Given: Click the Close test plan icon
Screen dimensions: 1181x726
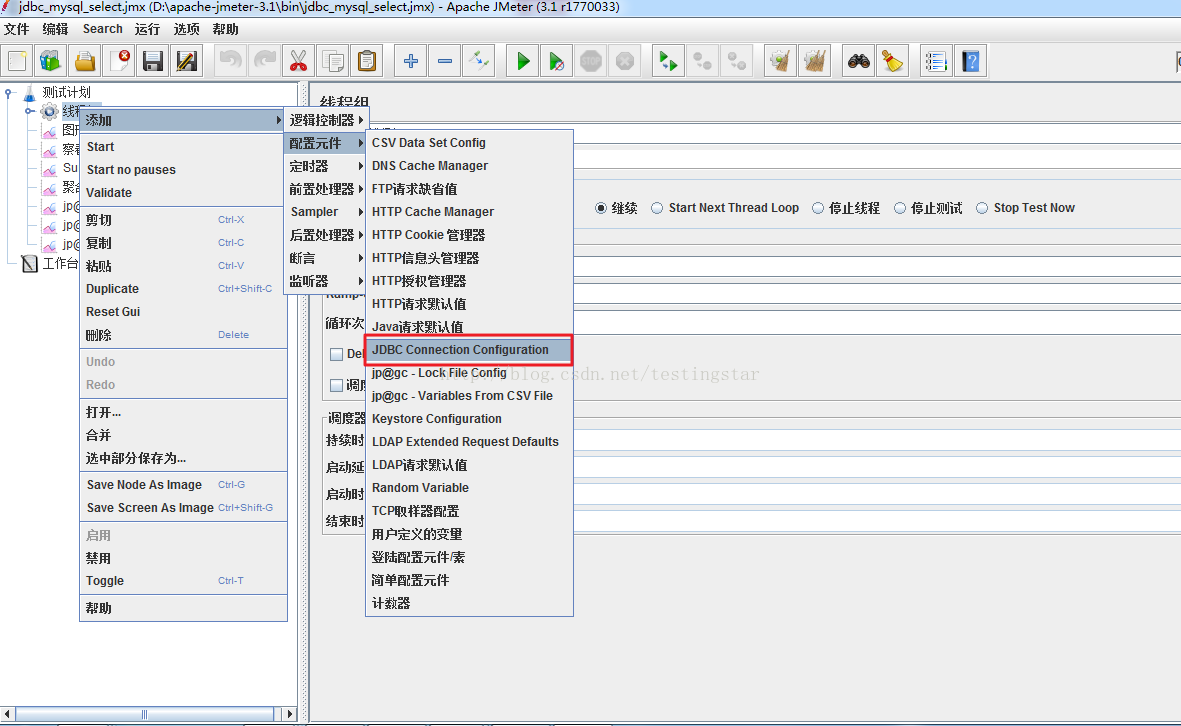Looking at the screenshot, I should coord(119,61).
